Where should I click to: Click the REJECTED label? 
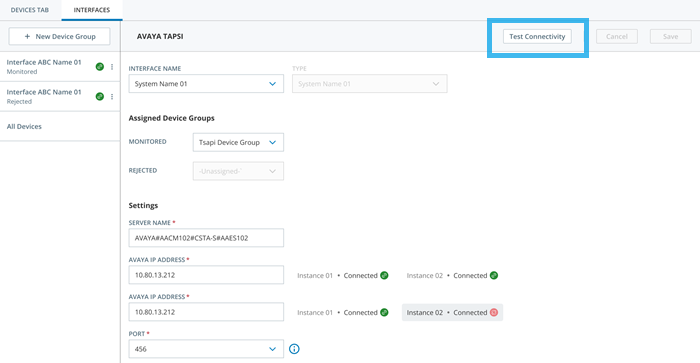(x=143, y=171)
